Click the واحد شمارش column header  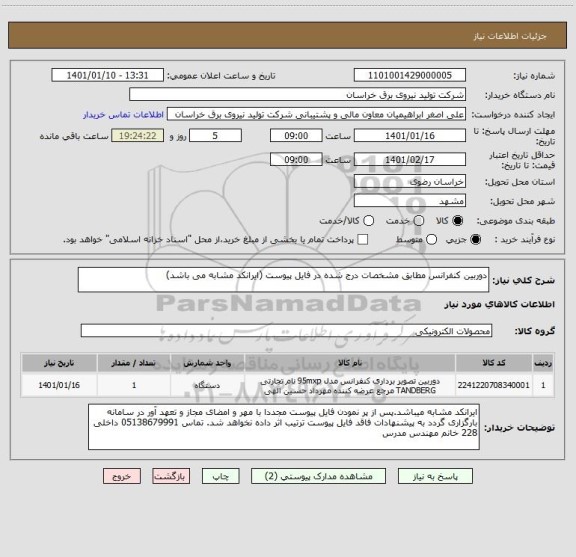[207, 363]
